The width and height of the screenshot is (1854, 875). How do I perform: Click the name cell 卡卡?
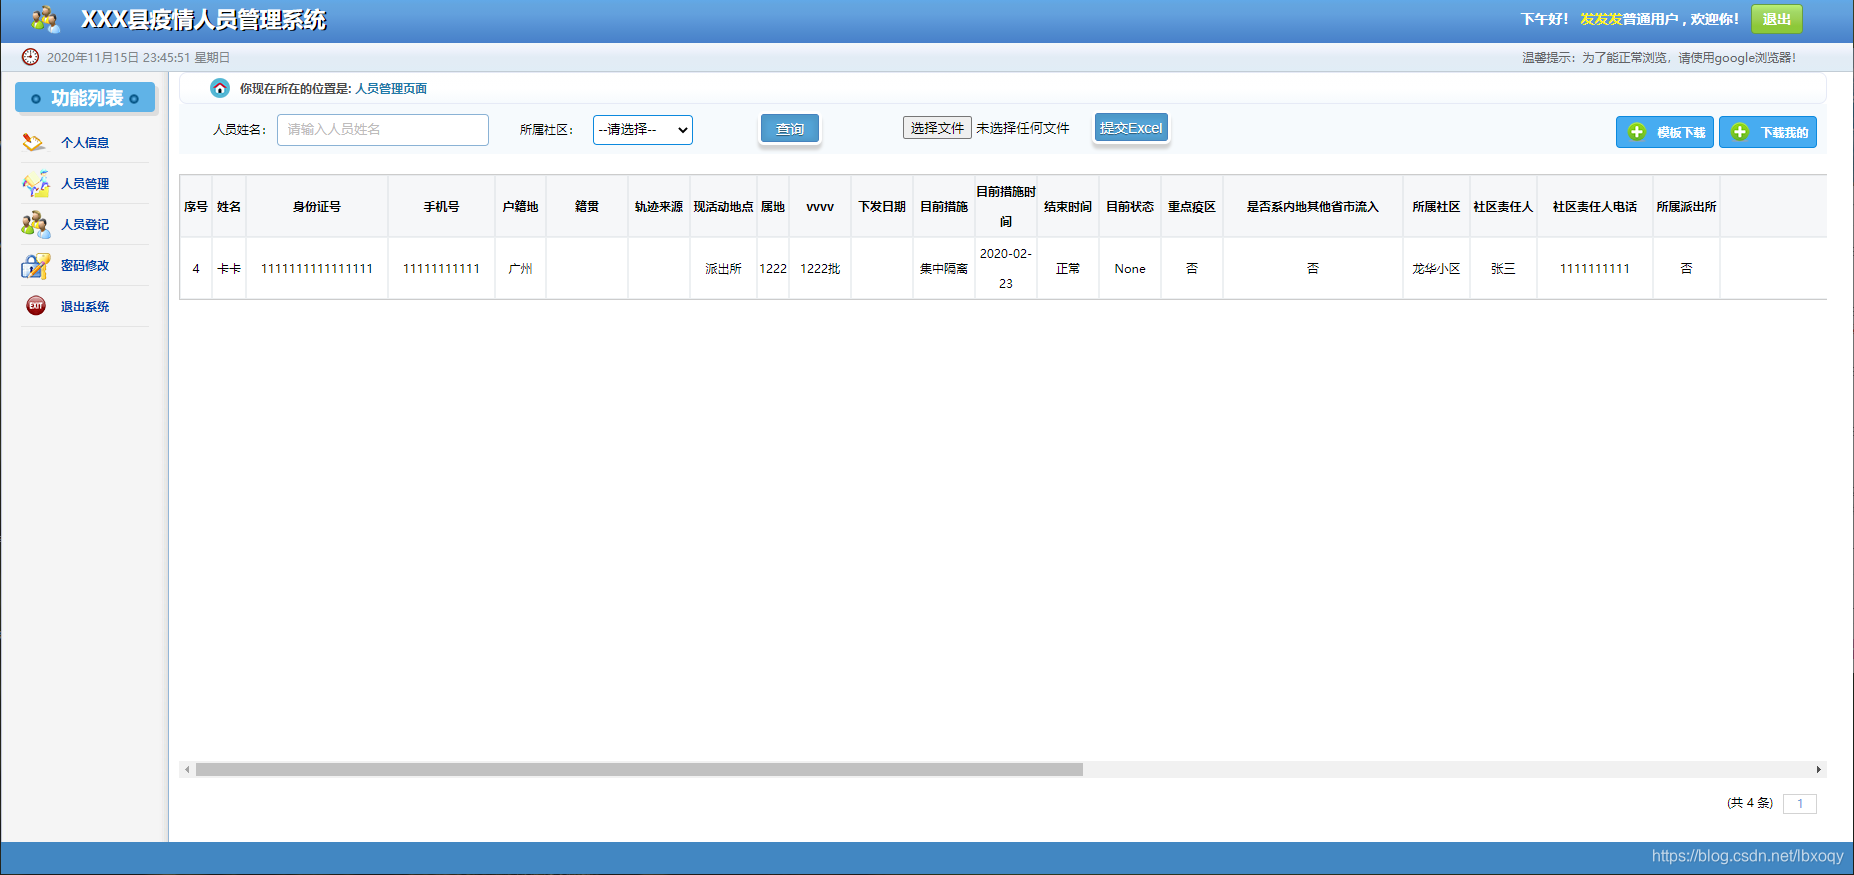point(229,269)
